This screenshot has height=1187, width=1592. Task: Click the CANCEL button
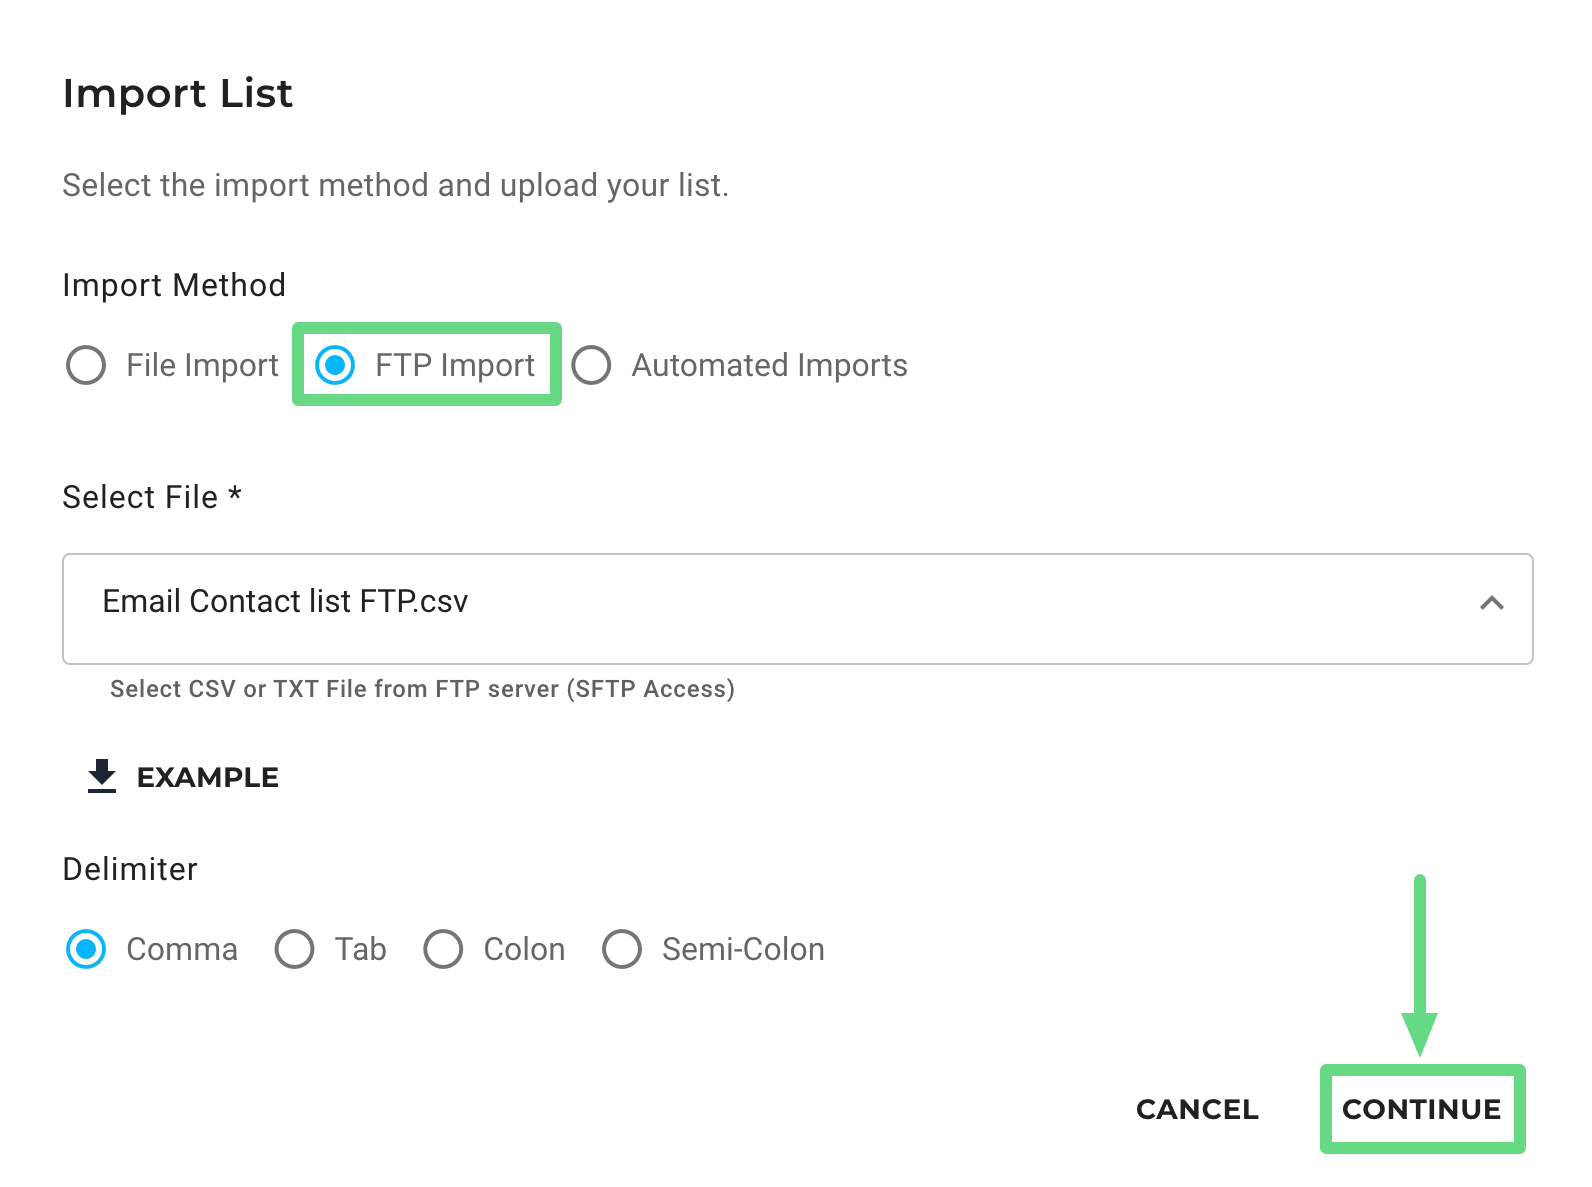[x=1197, y=1109]
